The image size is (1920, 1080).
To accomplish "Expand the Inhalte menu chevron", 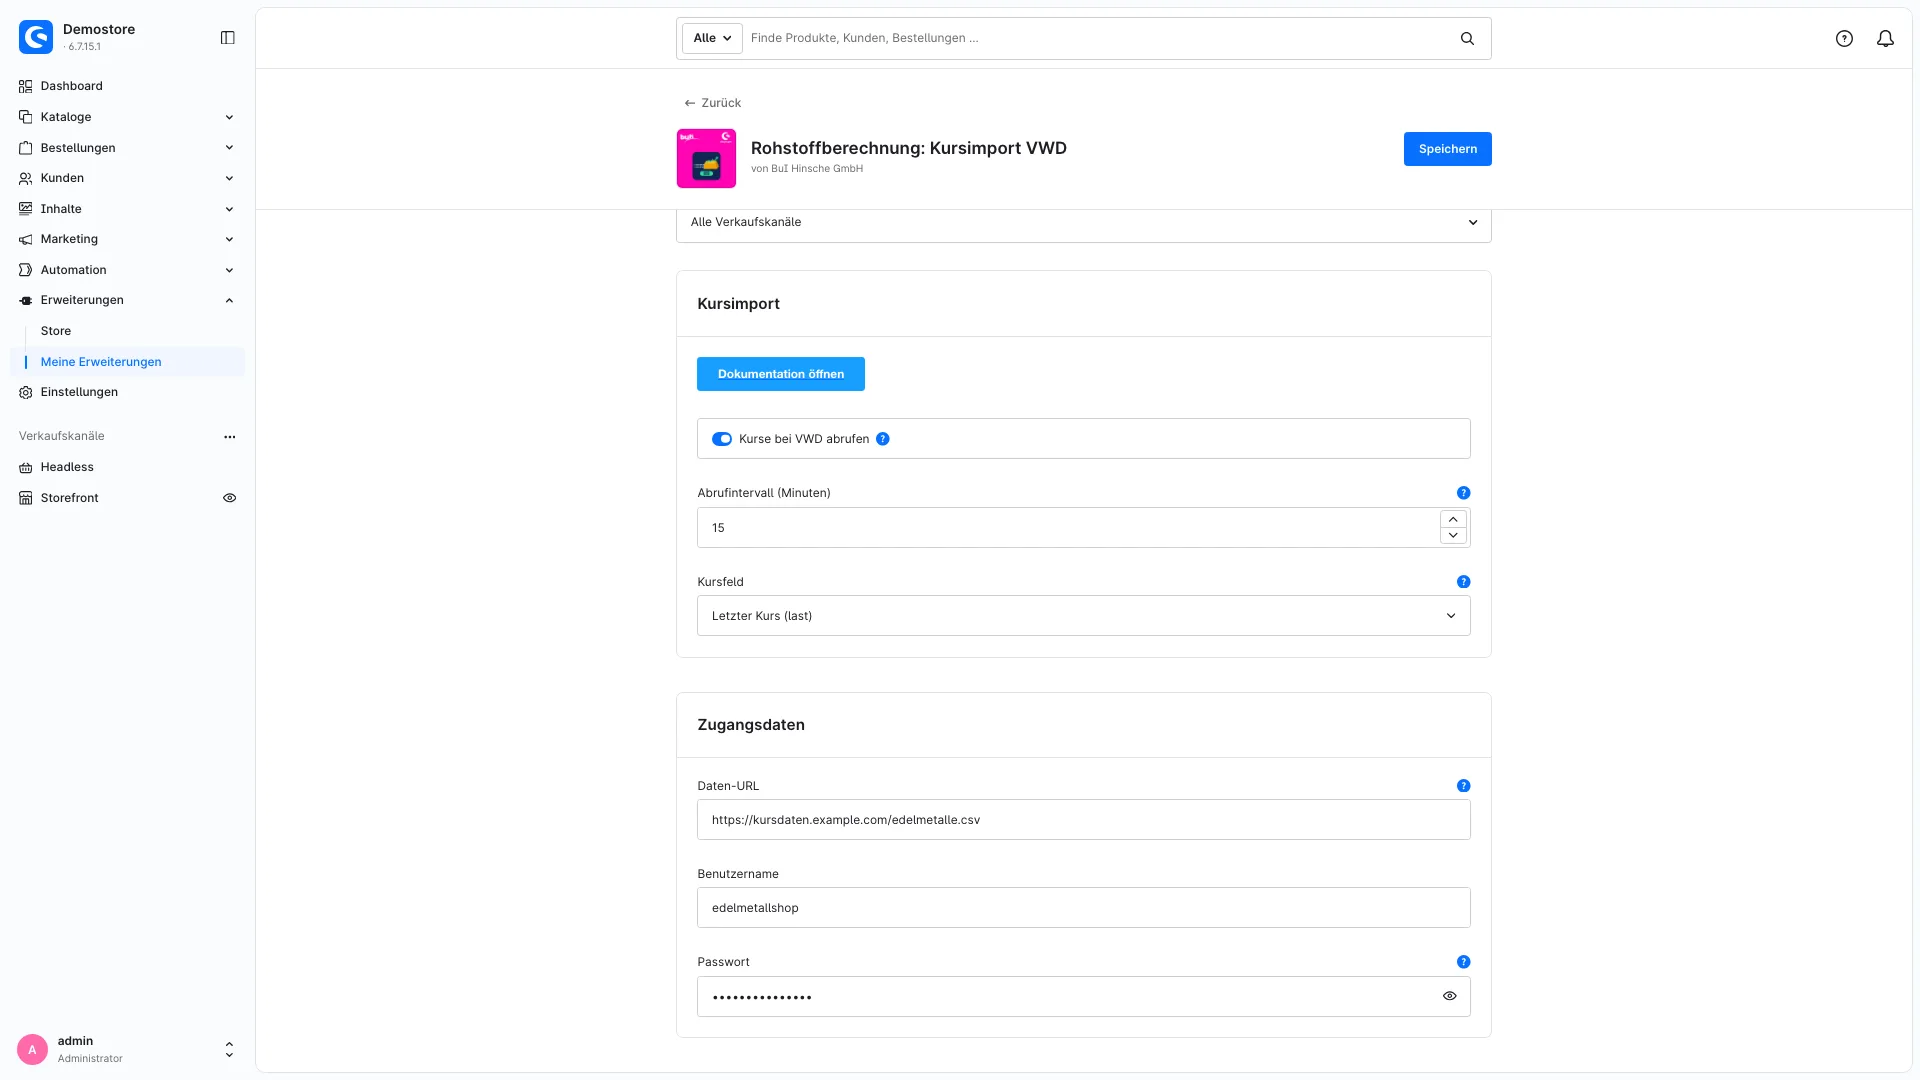I will point(229,209).
